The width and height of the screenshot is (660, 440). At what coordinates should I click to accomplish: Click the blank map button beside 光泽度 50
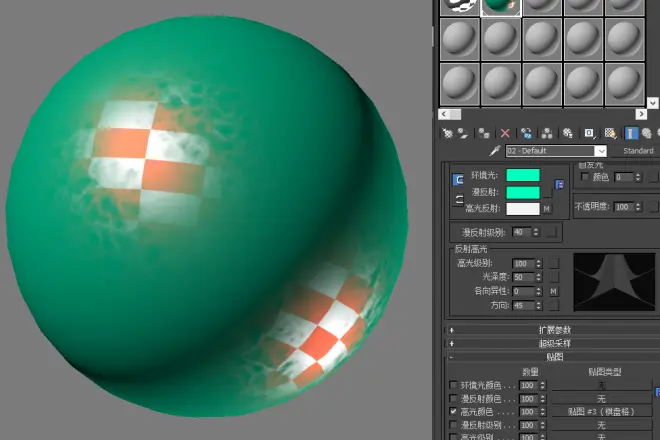554,277
